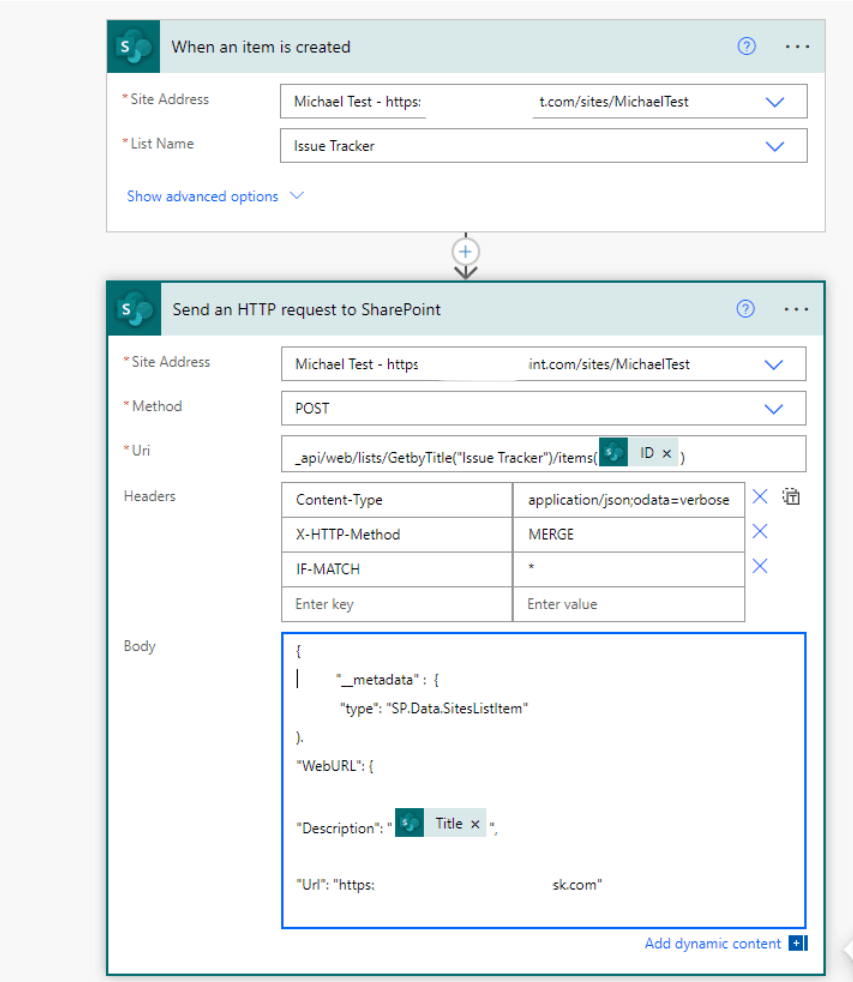The width and height of the screenshot is (853, 982).
Task: Remove the Title dynamic token from Body
Action: [475, 824]
